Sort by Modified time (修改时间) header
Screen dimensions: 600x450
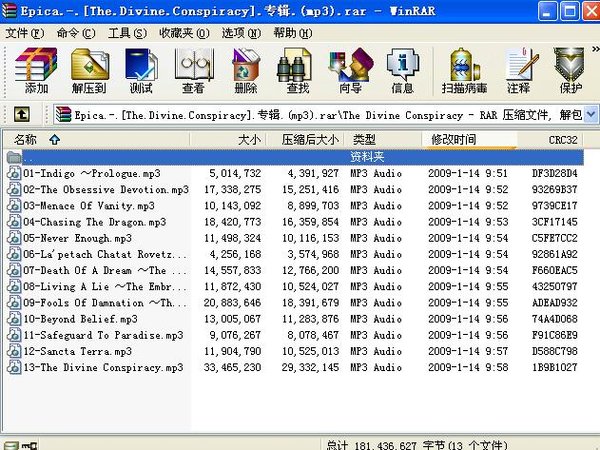(470, 140)
